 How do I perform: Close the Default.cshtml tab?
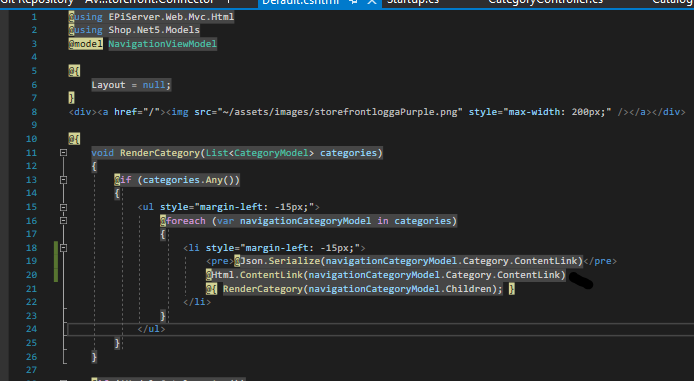tap(372, 2)
